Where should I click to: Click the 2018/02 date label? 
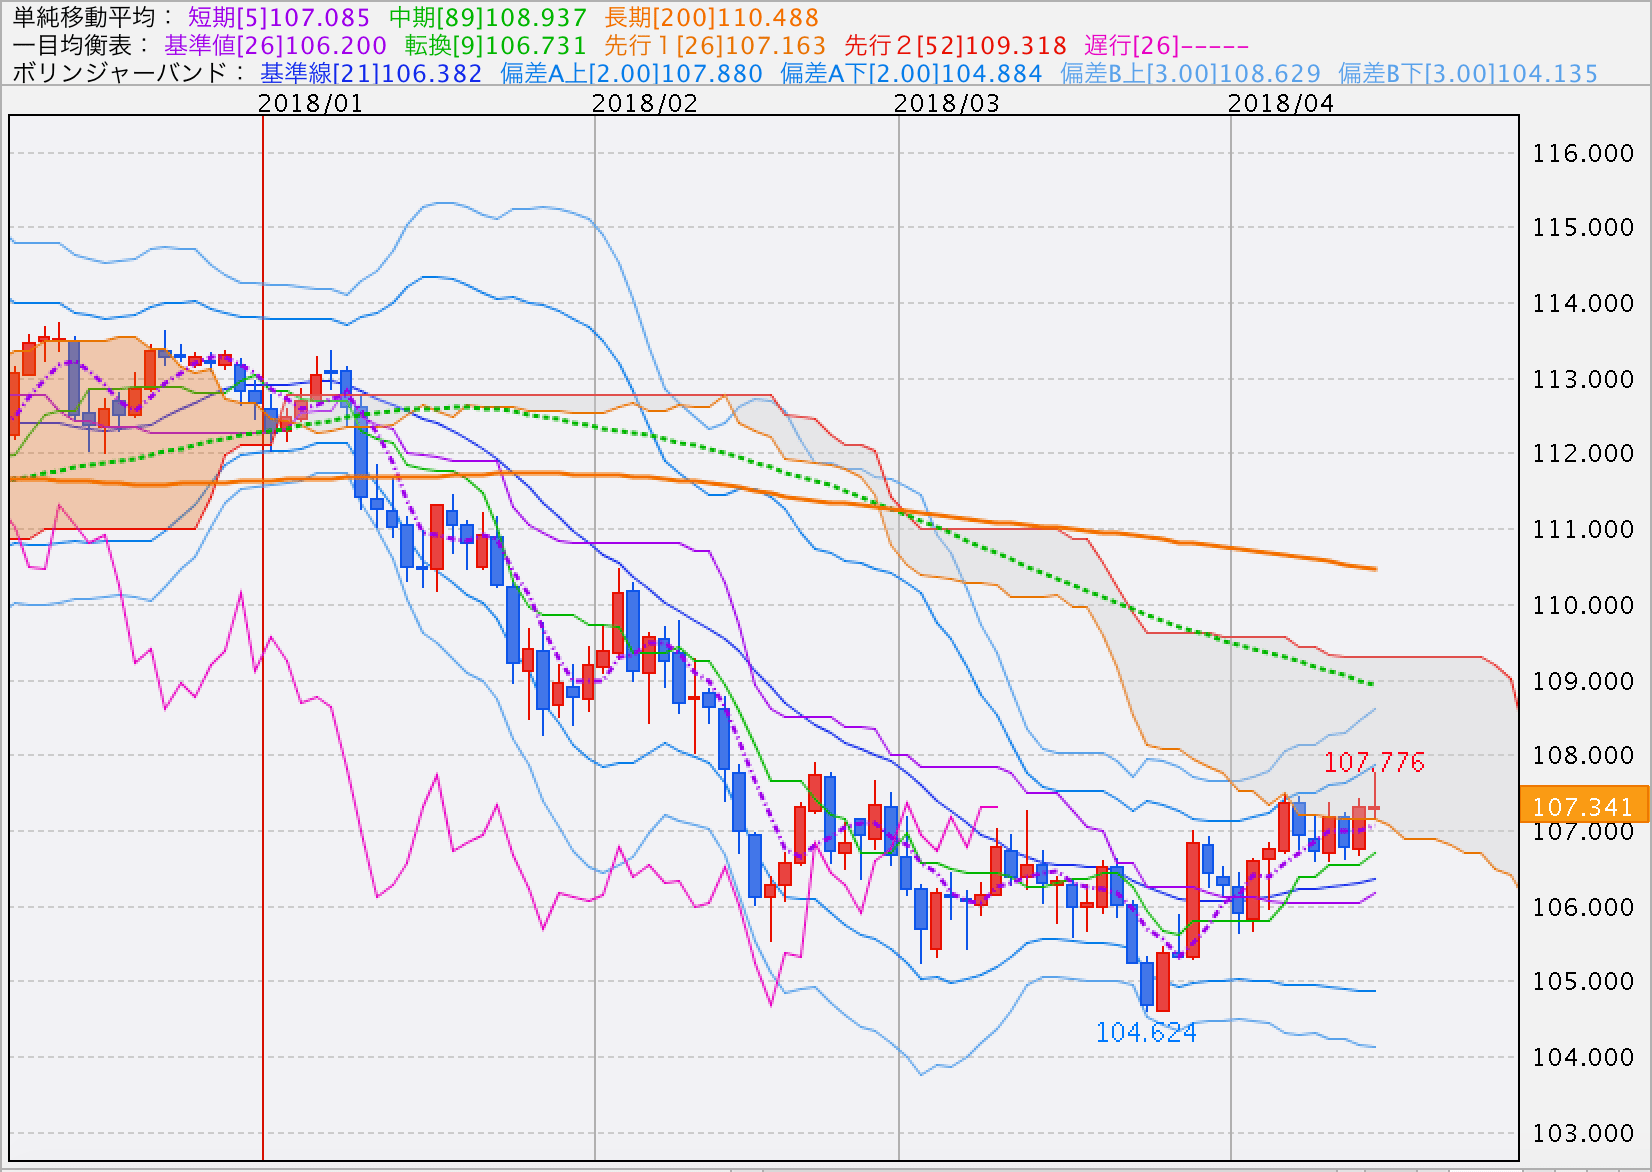644,103
